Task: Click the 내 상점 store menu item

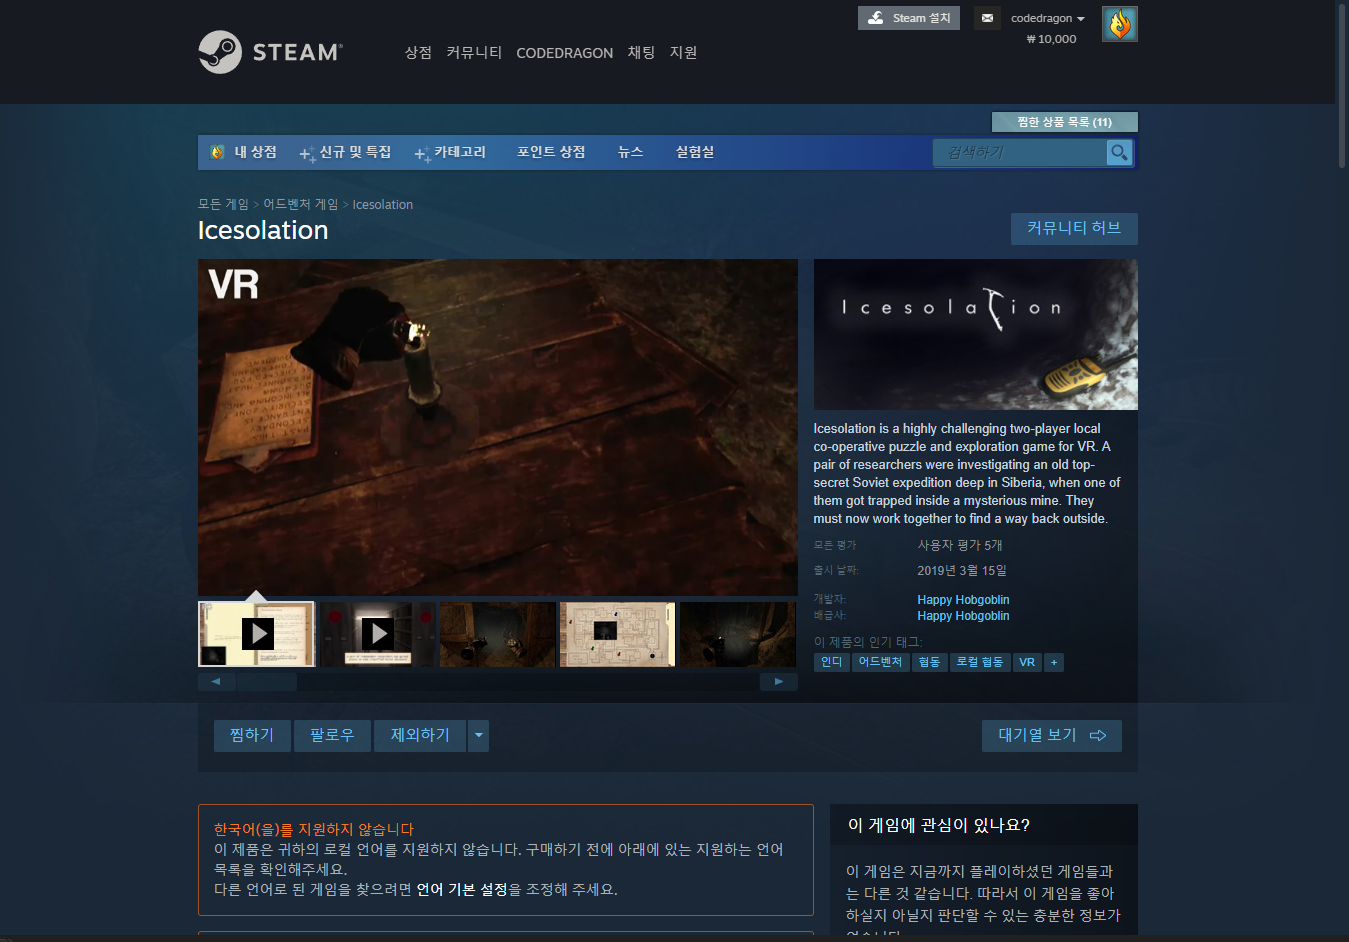Action: tap(244, 152)
